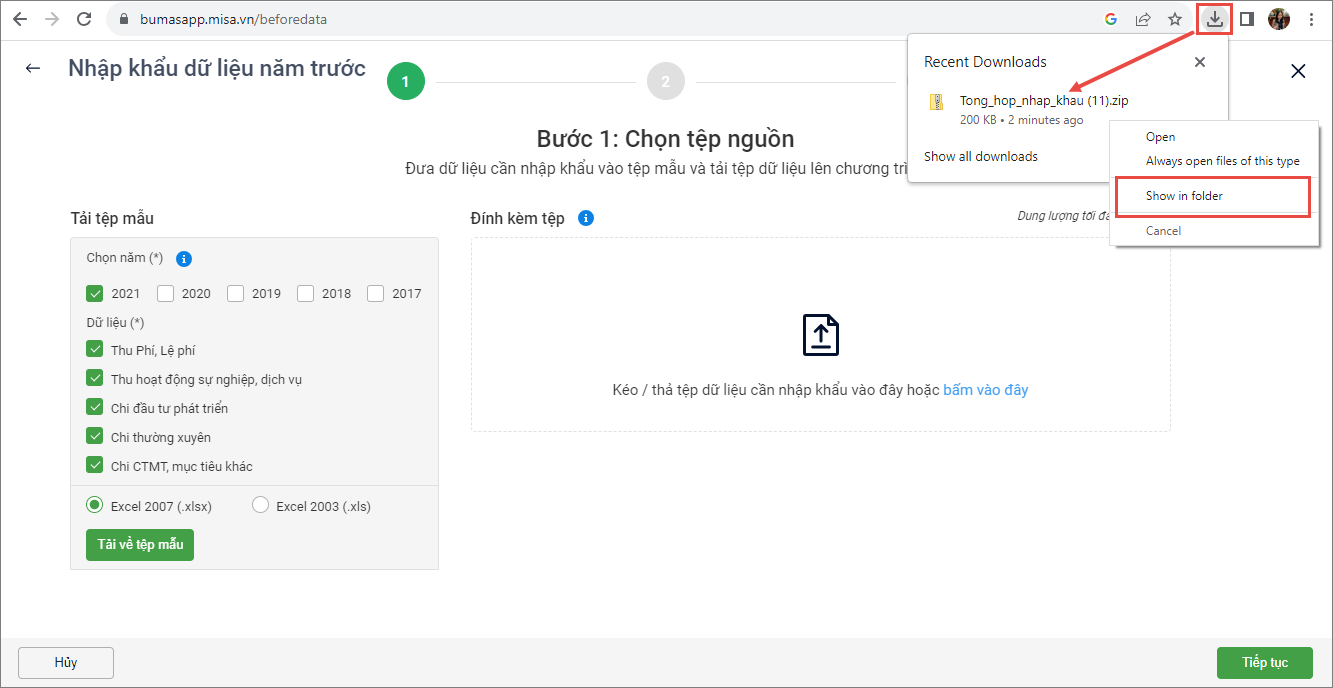Select the Excel 2003 (.xls) radio option
The width and height of the screenshot is (1333, 688).
pos(261,505)
